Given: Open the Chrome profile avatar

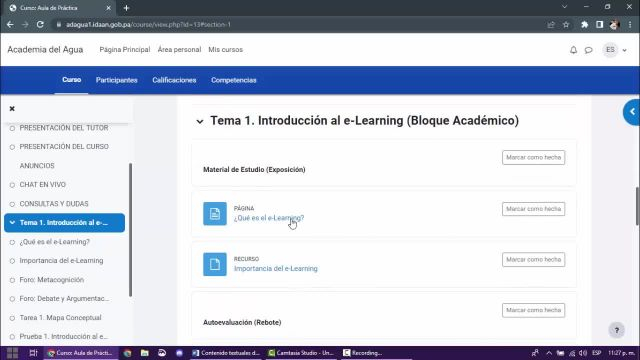Looking at the screenshot, I should point(614,24).
